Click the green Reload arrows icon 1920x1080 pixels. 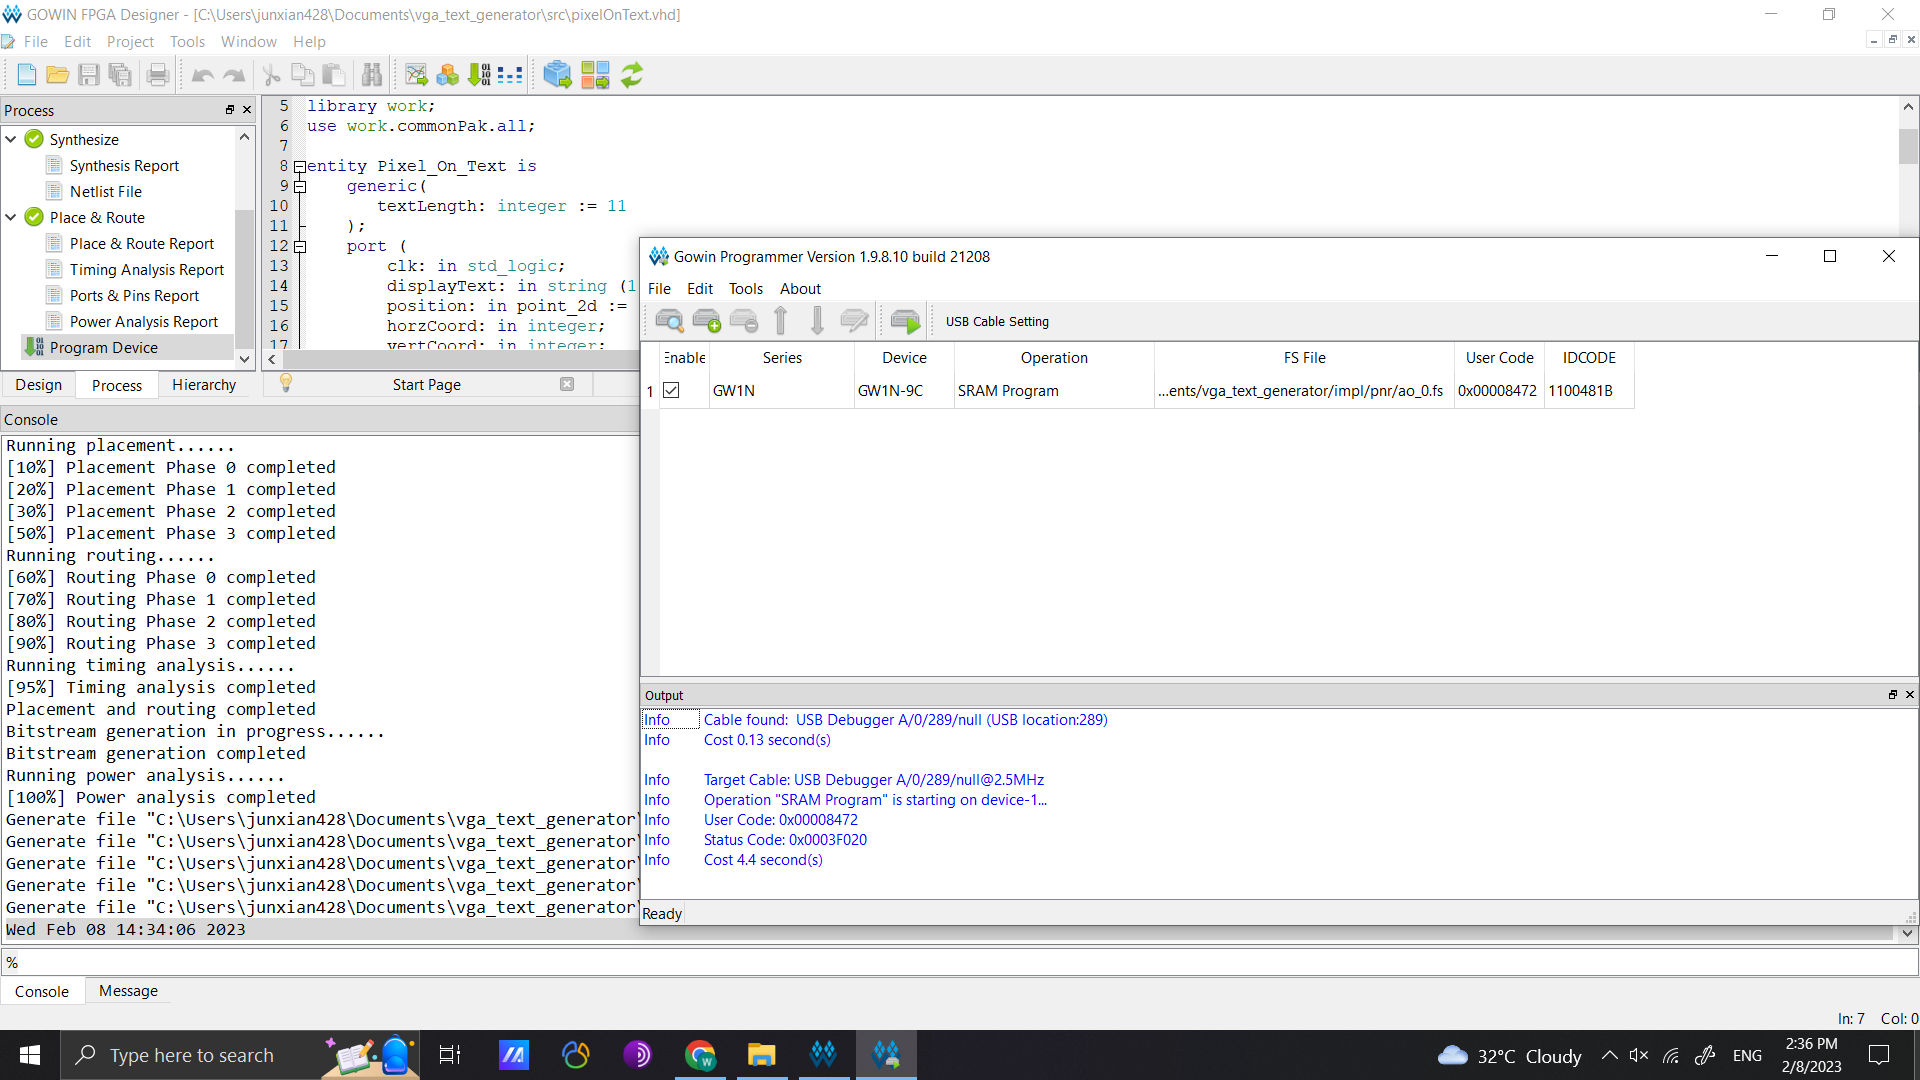point(632,75)
